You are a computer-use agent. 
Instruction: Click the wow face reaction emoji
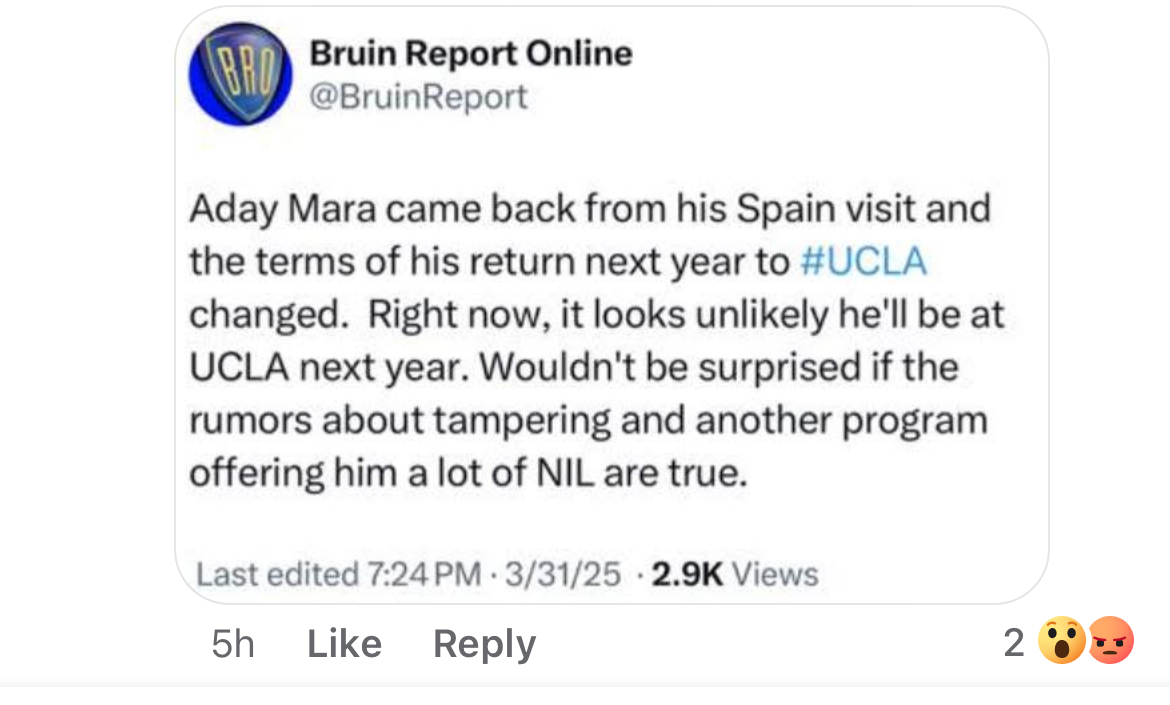1060,642
